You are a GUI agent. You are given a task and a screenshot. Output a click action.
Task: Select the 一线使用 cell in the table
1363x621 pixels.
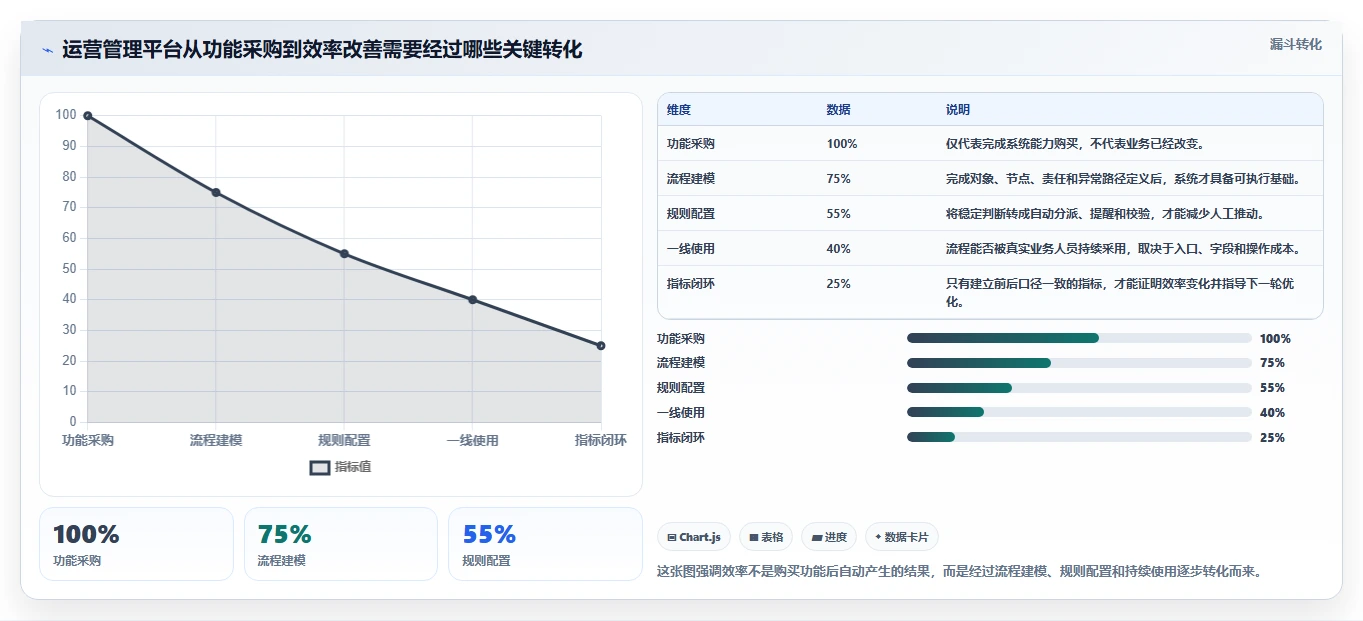pyautogui.click(x=691, y=249)
